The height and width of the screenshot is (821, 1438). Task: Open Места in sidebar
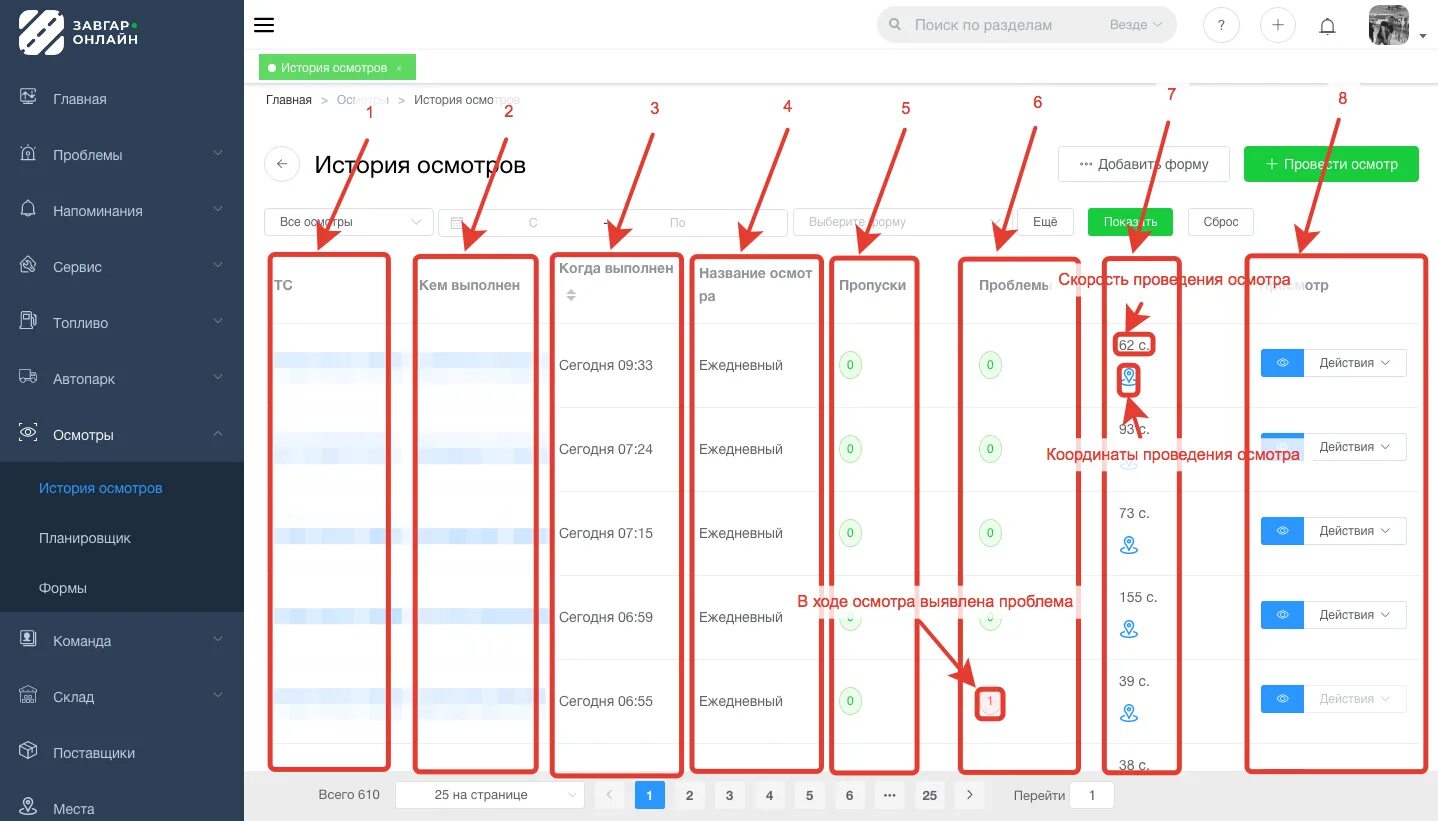click(x=122, y=809)
